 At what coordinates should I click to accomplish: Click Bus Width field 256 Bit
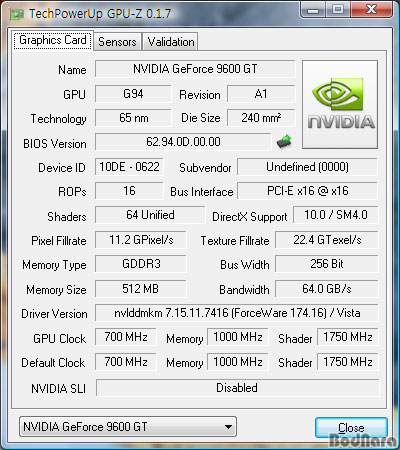(x=327, y=264)
